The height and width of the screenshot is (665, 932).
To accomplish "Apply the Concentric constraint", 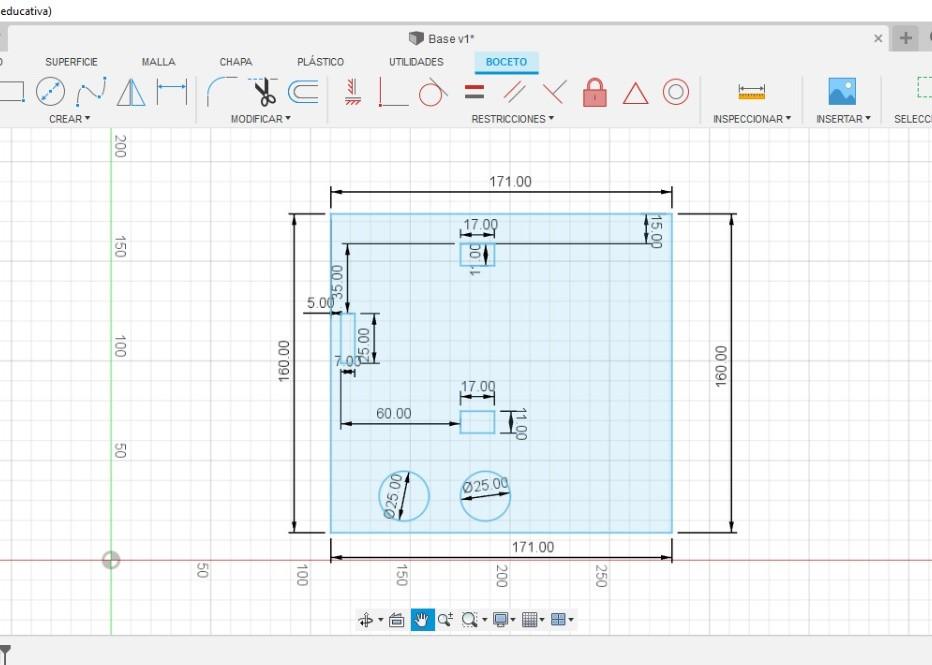I will (676, 92).
